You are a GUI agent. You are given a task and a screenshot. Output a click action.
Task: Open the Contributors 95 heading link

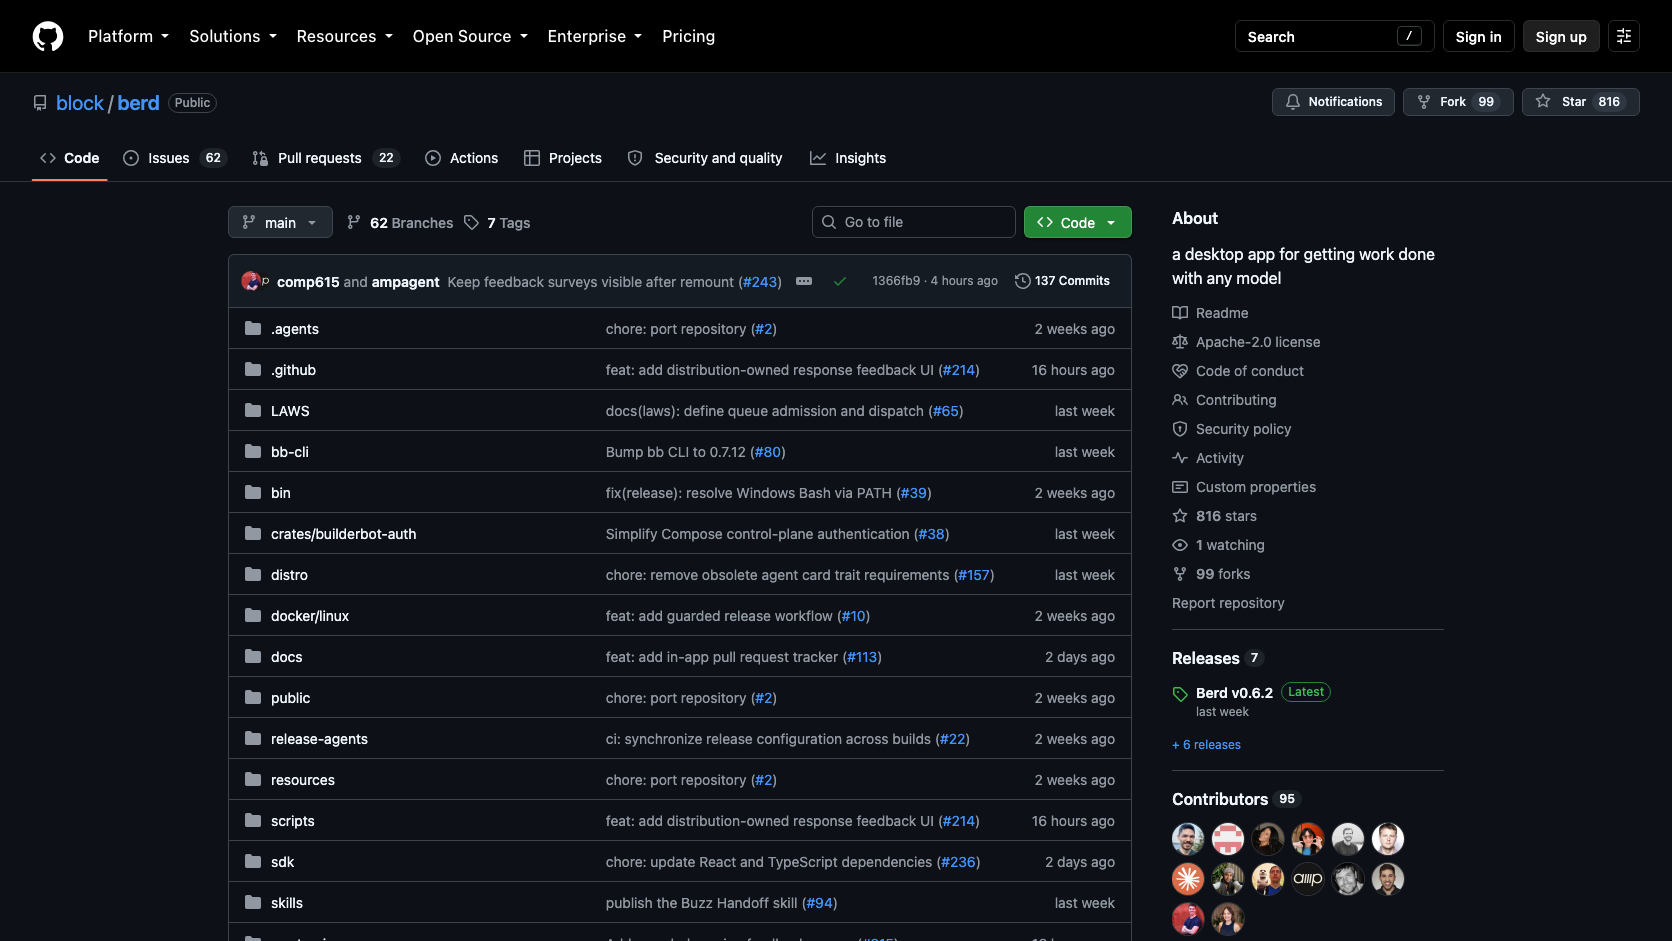point(1236,799)
